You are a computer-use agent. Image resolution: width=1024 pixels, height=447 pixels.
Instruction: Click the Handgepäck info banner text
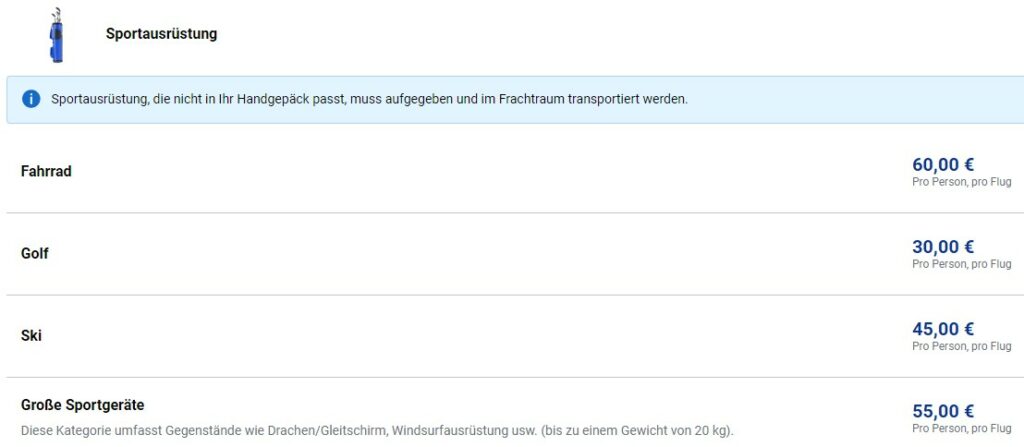click(369, 100)
